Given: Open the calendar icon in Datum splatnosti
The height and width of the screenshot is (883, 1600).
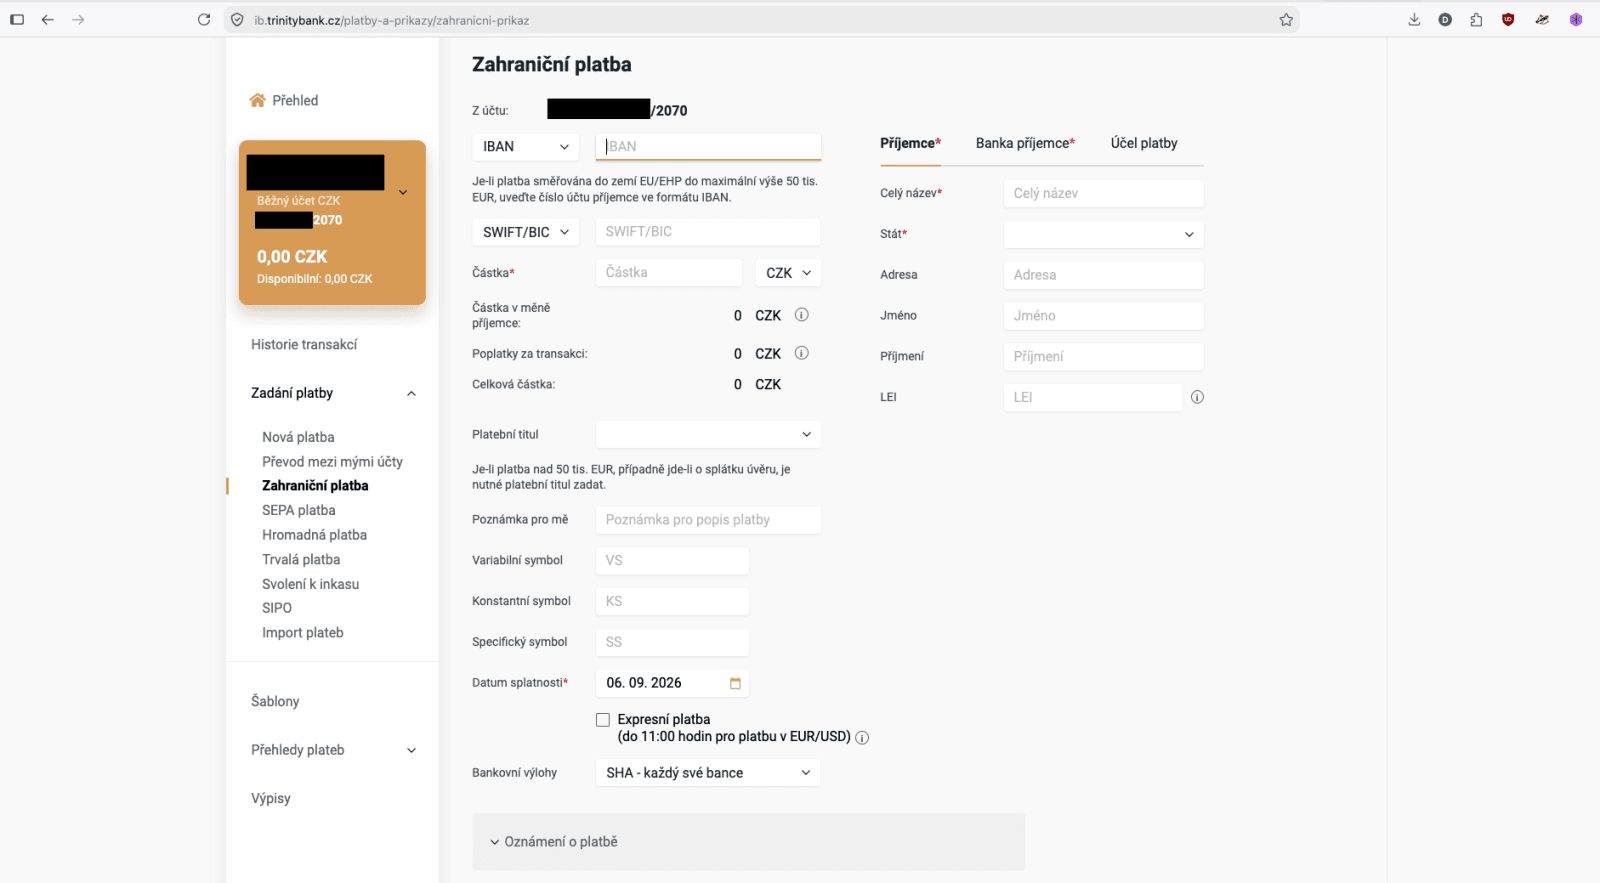Looking at the screenshot, I should point(735,683).
